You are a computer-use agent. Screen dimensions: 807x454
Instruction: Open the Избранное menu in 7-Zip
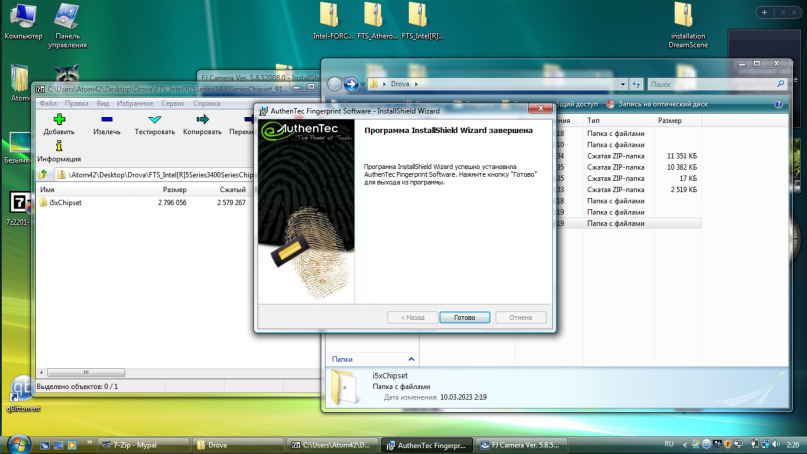click(x=134, y=103)
